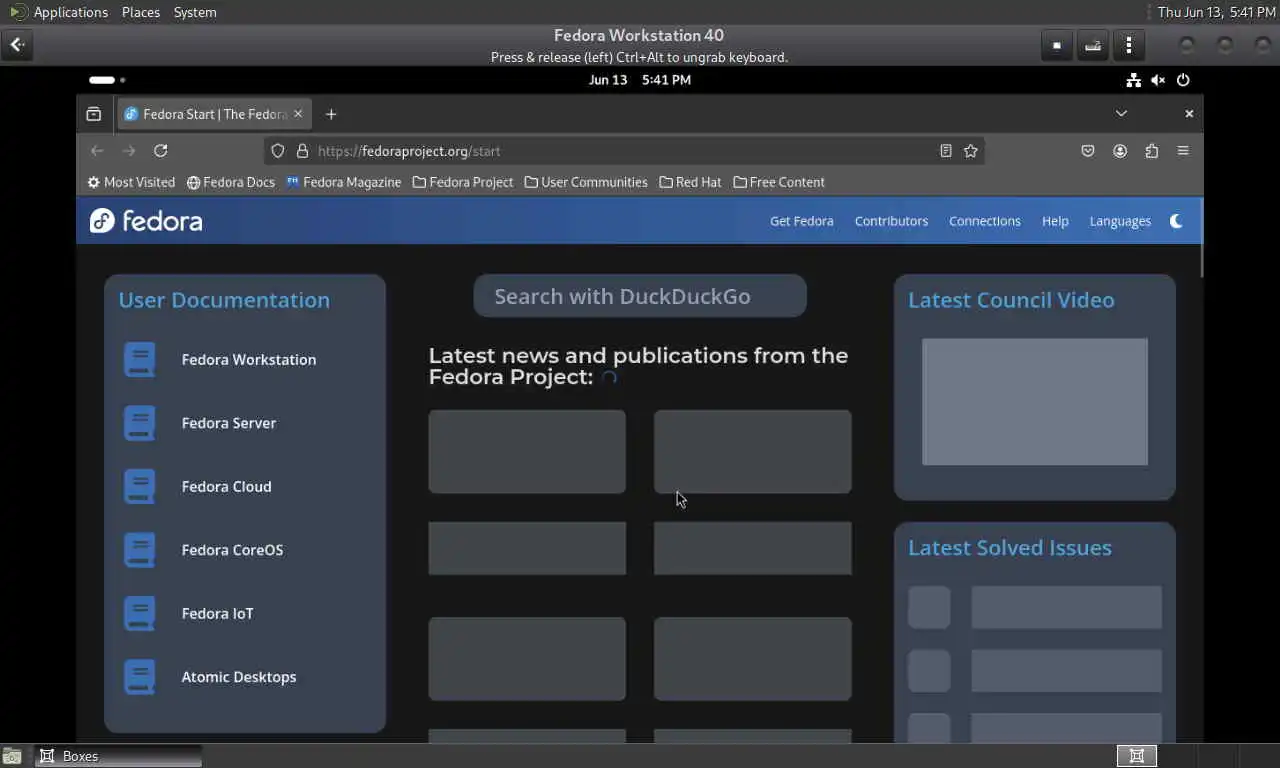Click the address bar URL

[409, 151]
